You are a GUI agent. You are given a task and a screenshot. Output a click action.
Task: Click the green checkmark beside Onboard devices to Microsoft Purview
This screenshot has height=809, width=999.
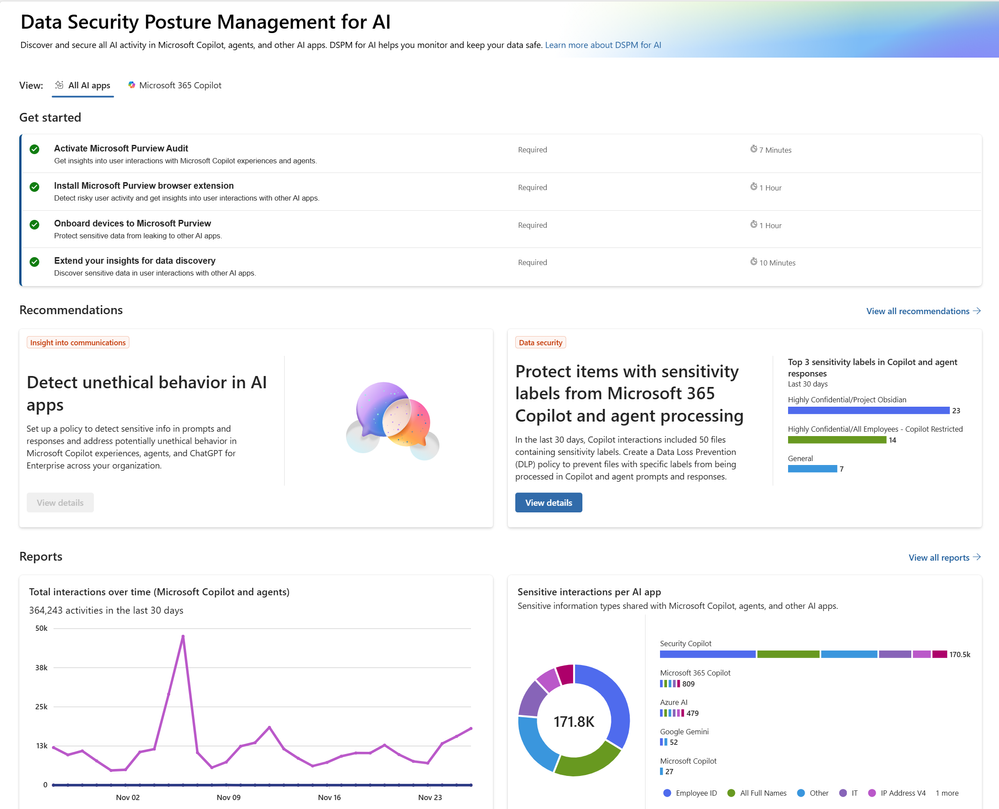[x=34, y=224]
